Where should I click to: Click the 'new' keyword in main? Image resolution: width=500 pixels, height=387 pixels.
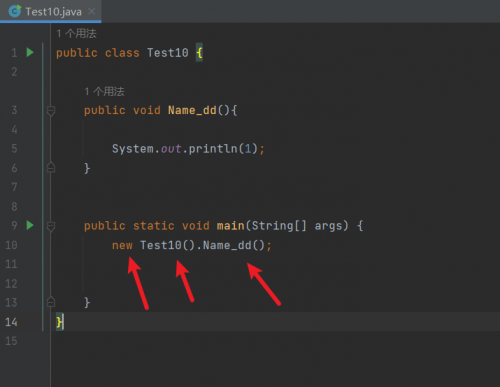pyautogui.click(x=122, y=245)
